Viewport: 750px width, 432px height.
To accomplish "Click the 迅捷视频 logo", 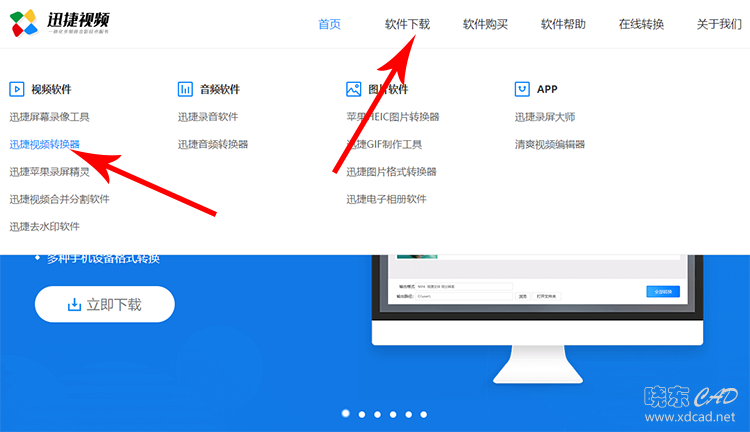I will (x=59, y=22).
